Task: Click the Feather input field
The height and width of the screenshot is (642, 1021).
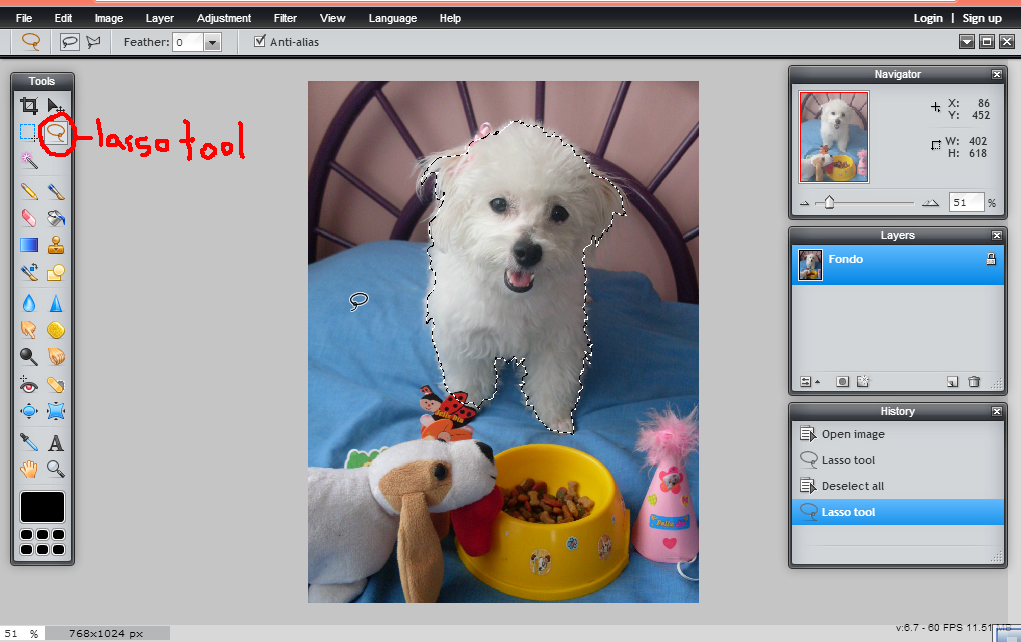Action: point(188,43)
